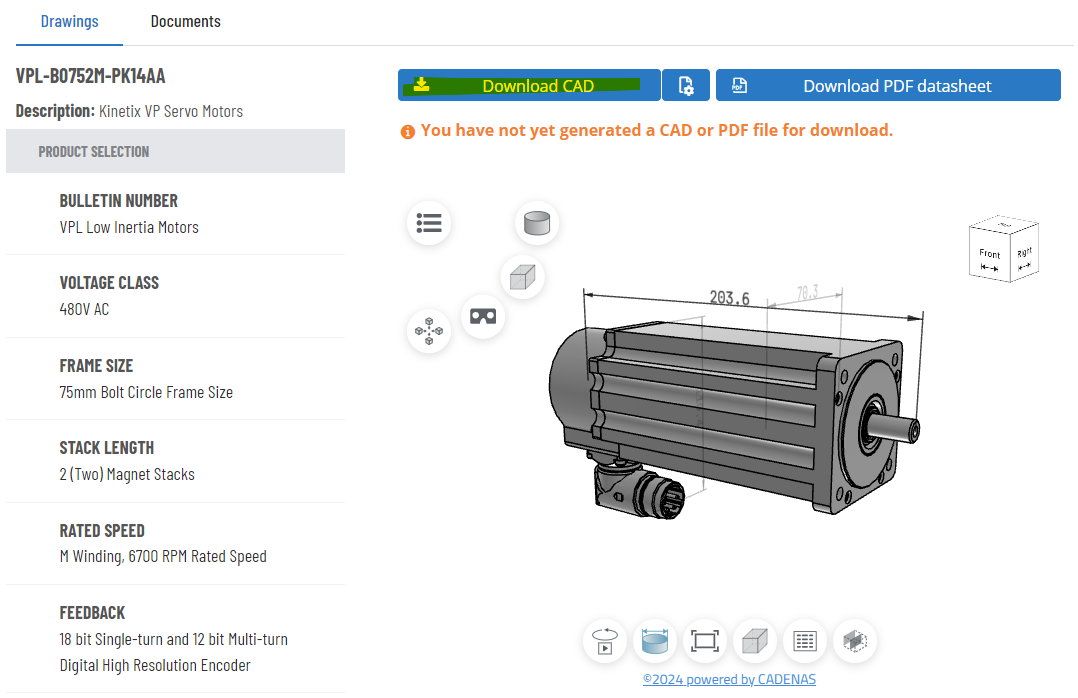Image resolution: width=1078 pixels, height=698 pixels.
Task: Open CAD generation settings with gear-file icon
Action: [x=686, y=85]
